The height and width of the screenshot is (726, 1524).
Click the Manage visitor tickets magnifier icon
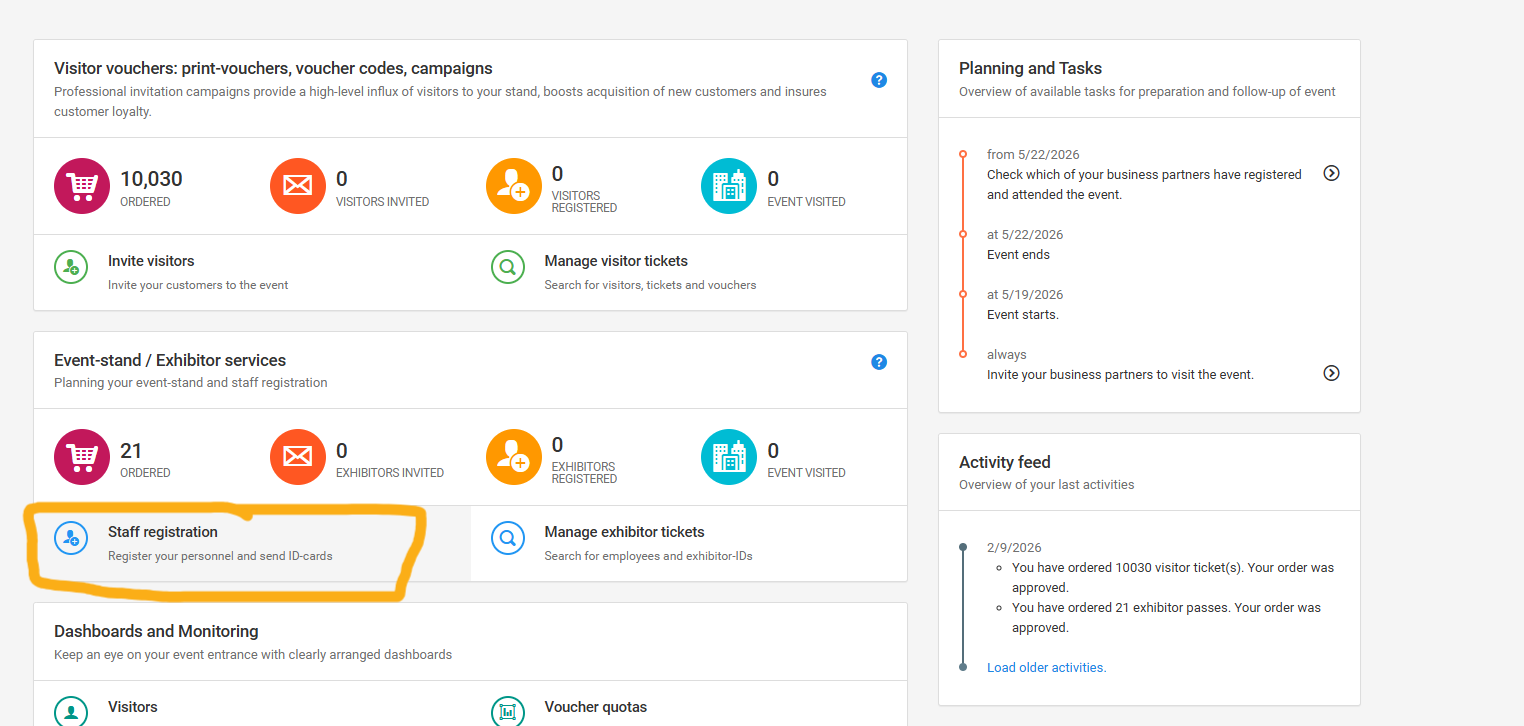pyautogui.click(x=508, y=267)
